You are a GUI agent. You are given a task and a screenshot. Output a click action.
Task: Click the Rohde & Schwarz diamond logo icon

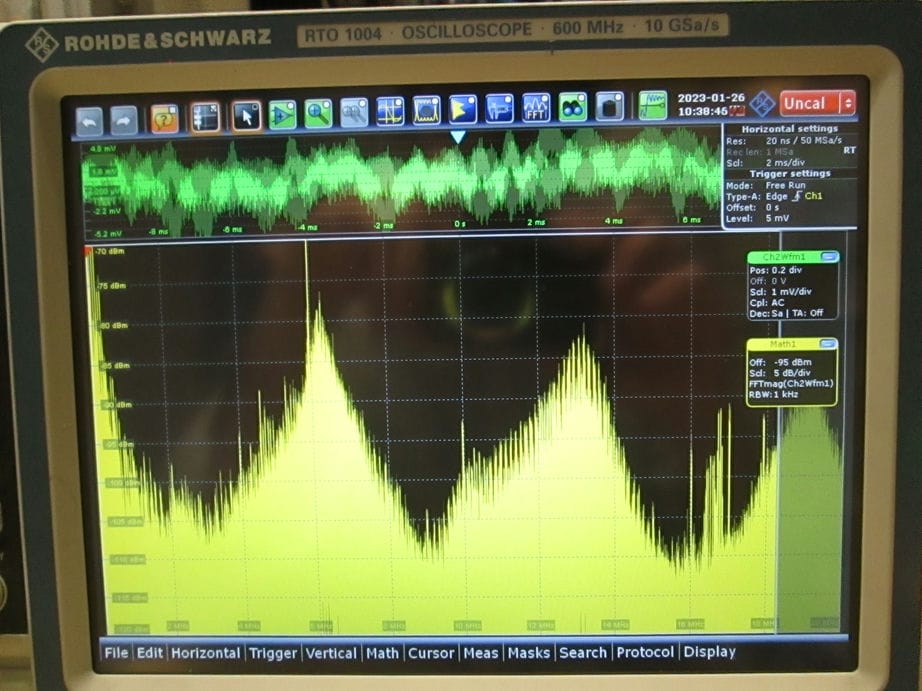pyautogui.click(x=763, y=104)
